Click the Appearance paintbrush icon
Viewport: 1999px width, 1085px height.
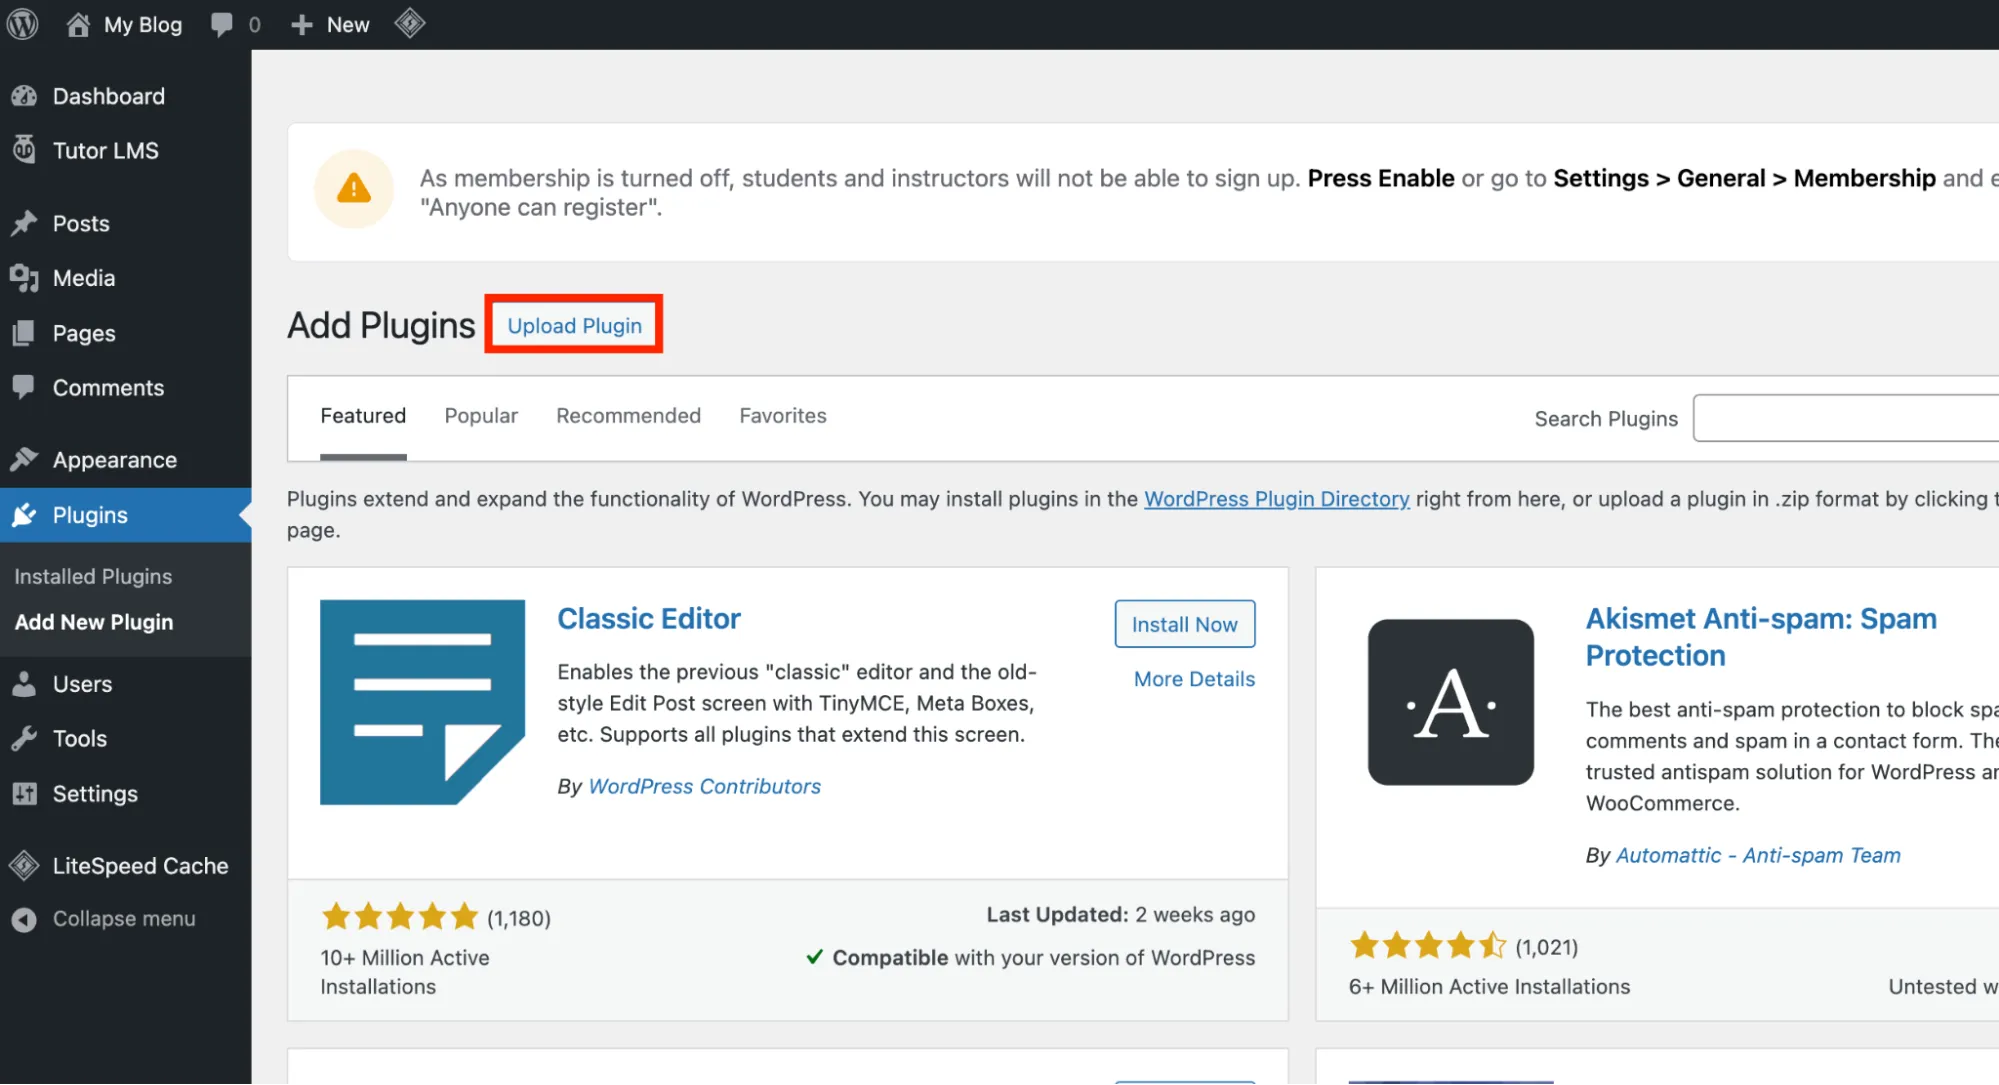[24, 460]
